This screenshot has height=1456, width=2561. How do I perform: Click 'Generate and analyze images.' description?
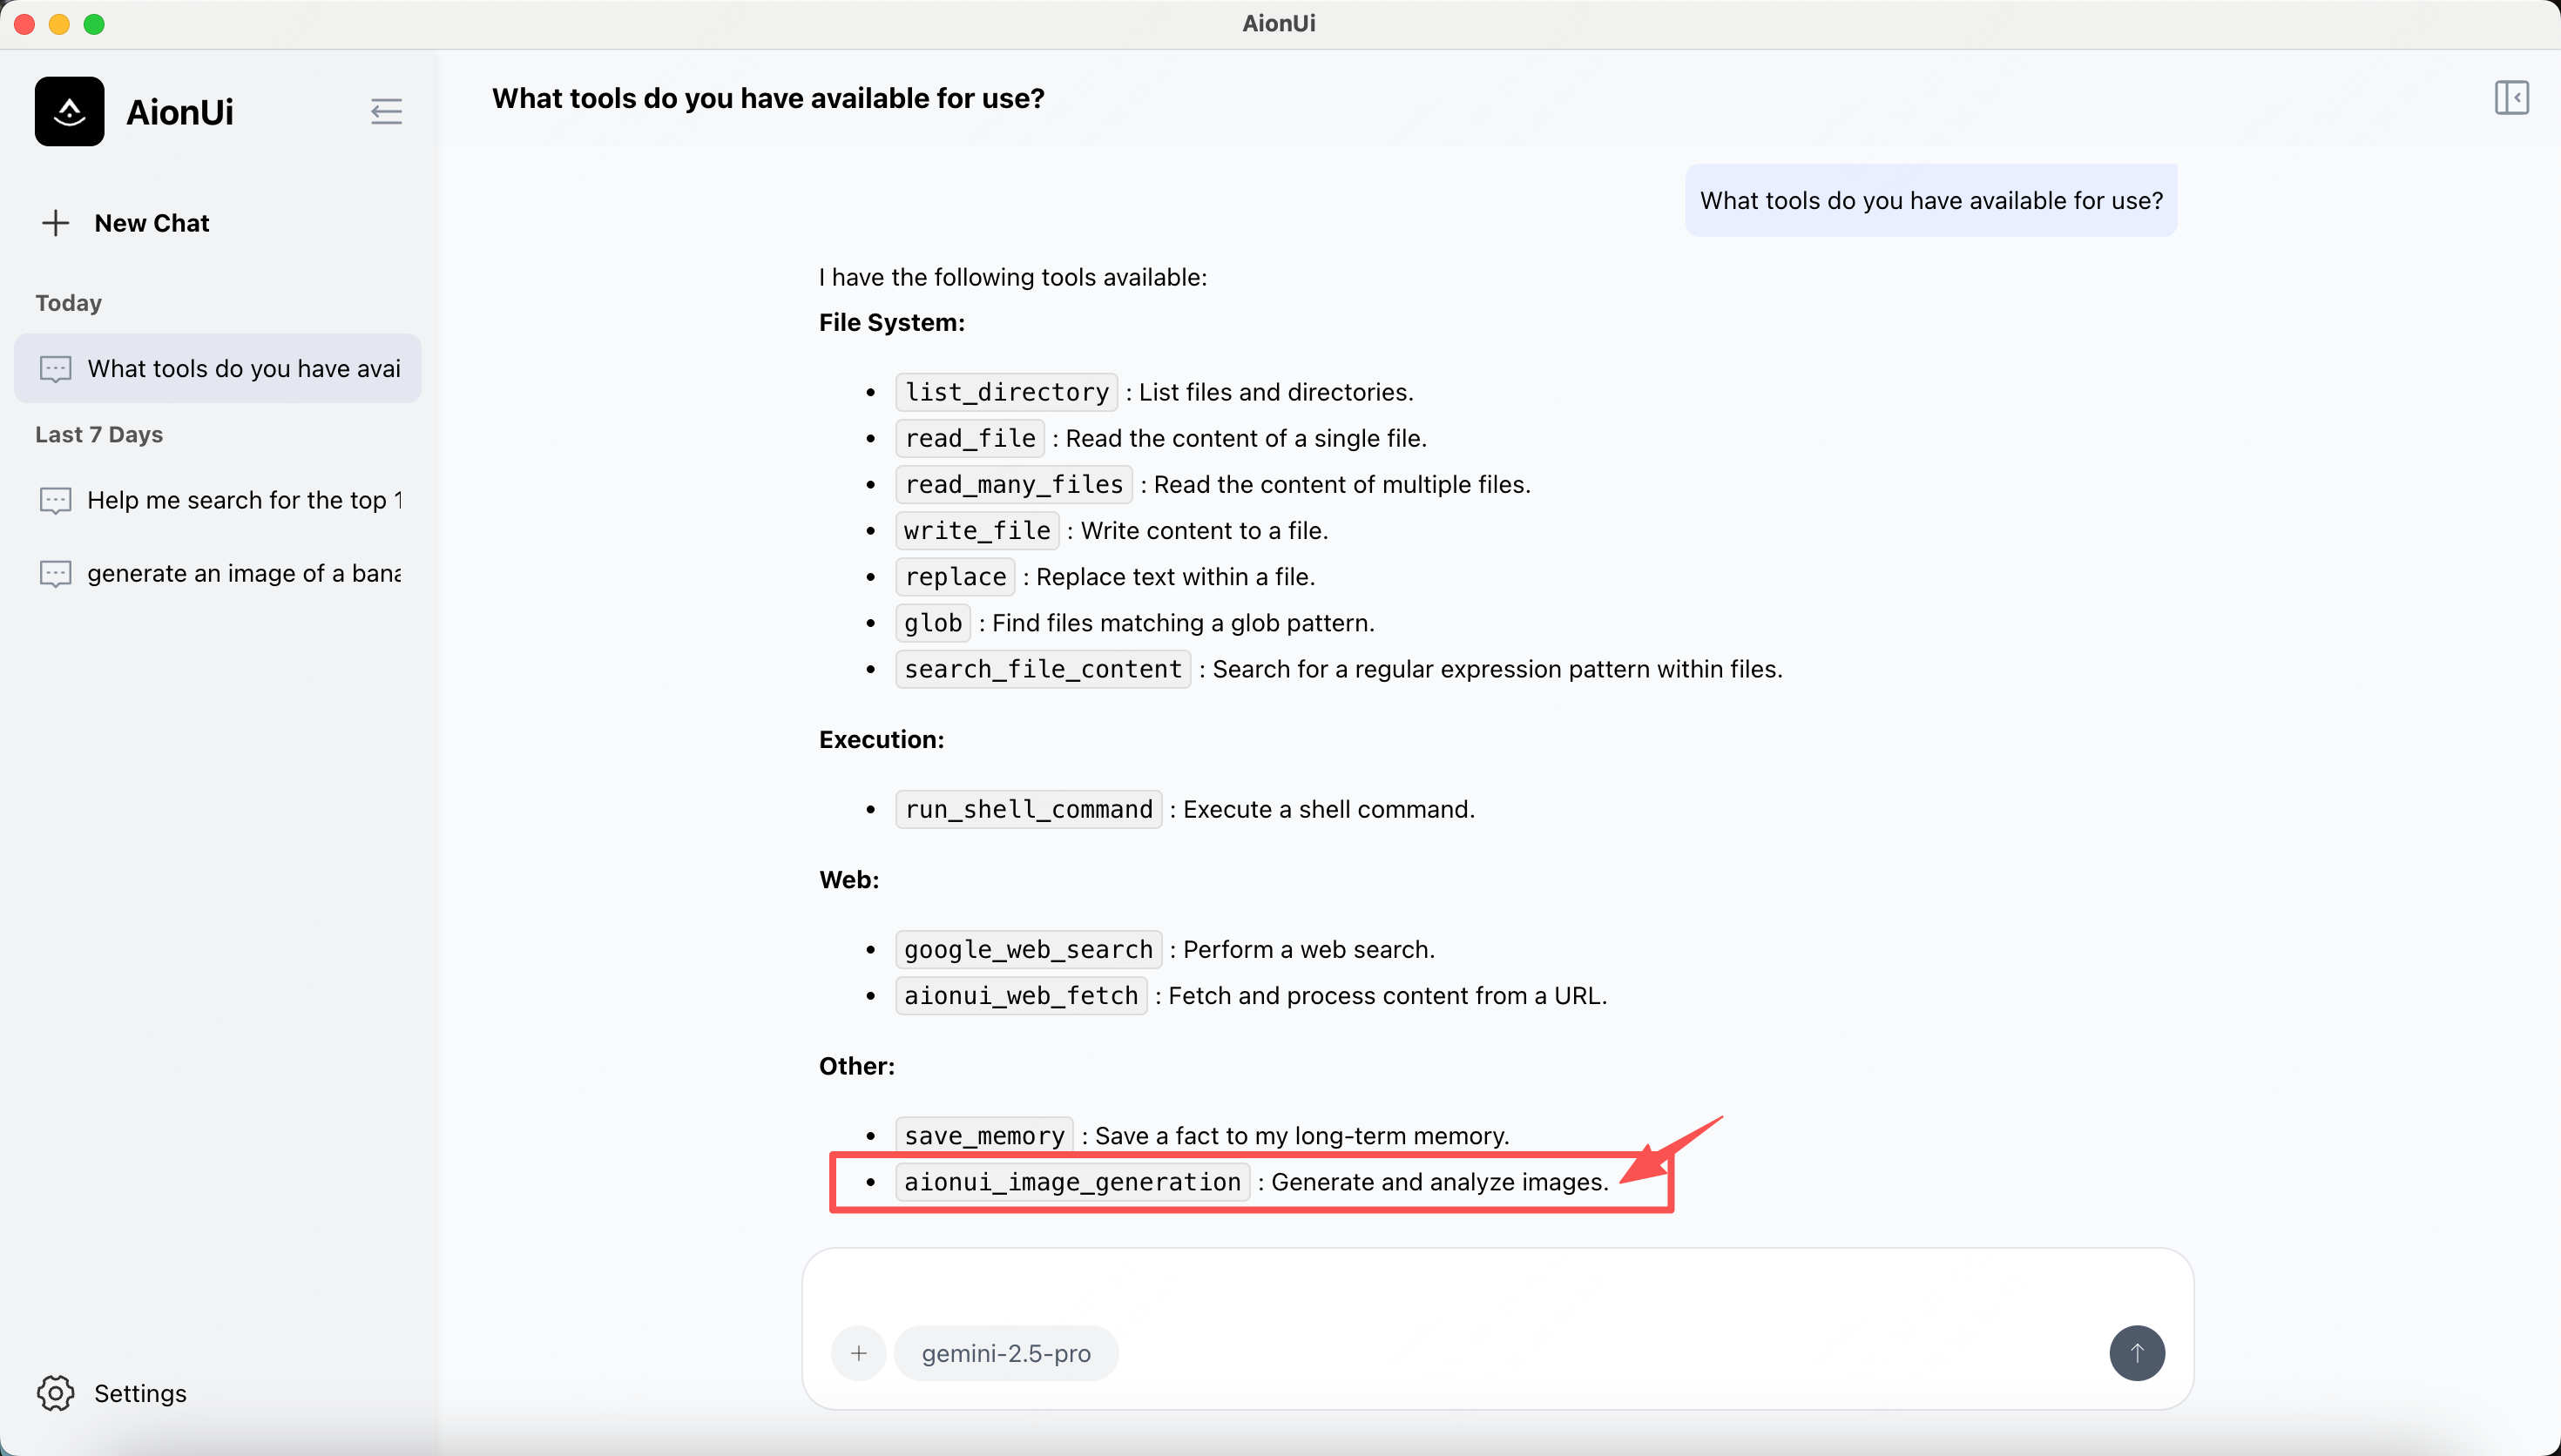1440,1182
